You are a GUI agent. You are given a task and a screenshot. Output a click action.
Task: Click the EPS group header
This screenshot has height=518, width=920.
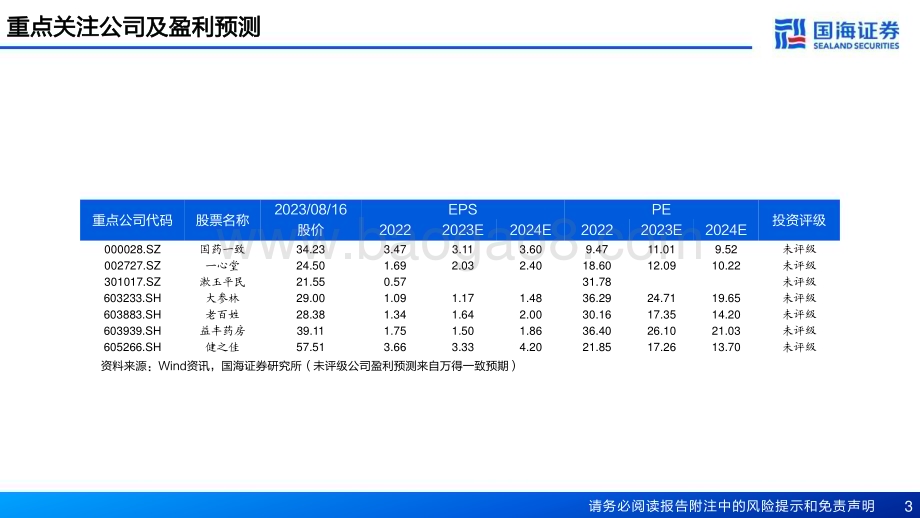coord(462,209)
